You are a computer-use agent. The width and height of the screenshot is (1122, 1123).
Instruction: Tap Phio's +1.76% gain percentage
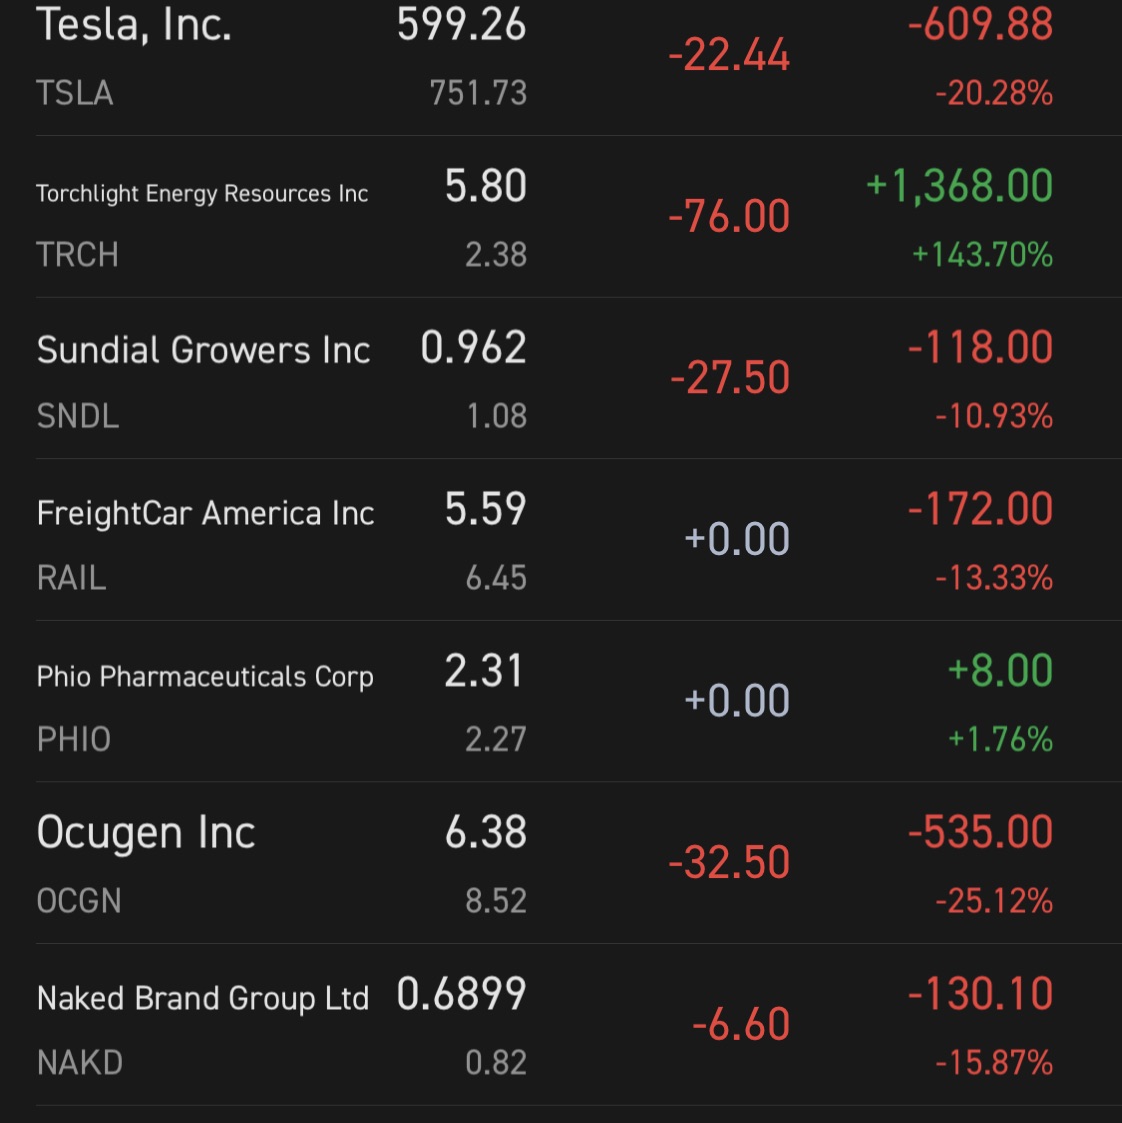point(1000,740)
